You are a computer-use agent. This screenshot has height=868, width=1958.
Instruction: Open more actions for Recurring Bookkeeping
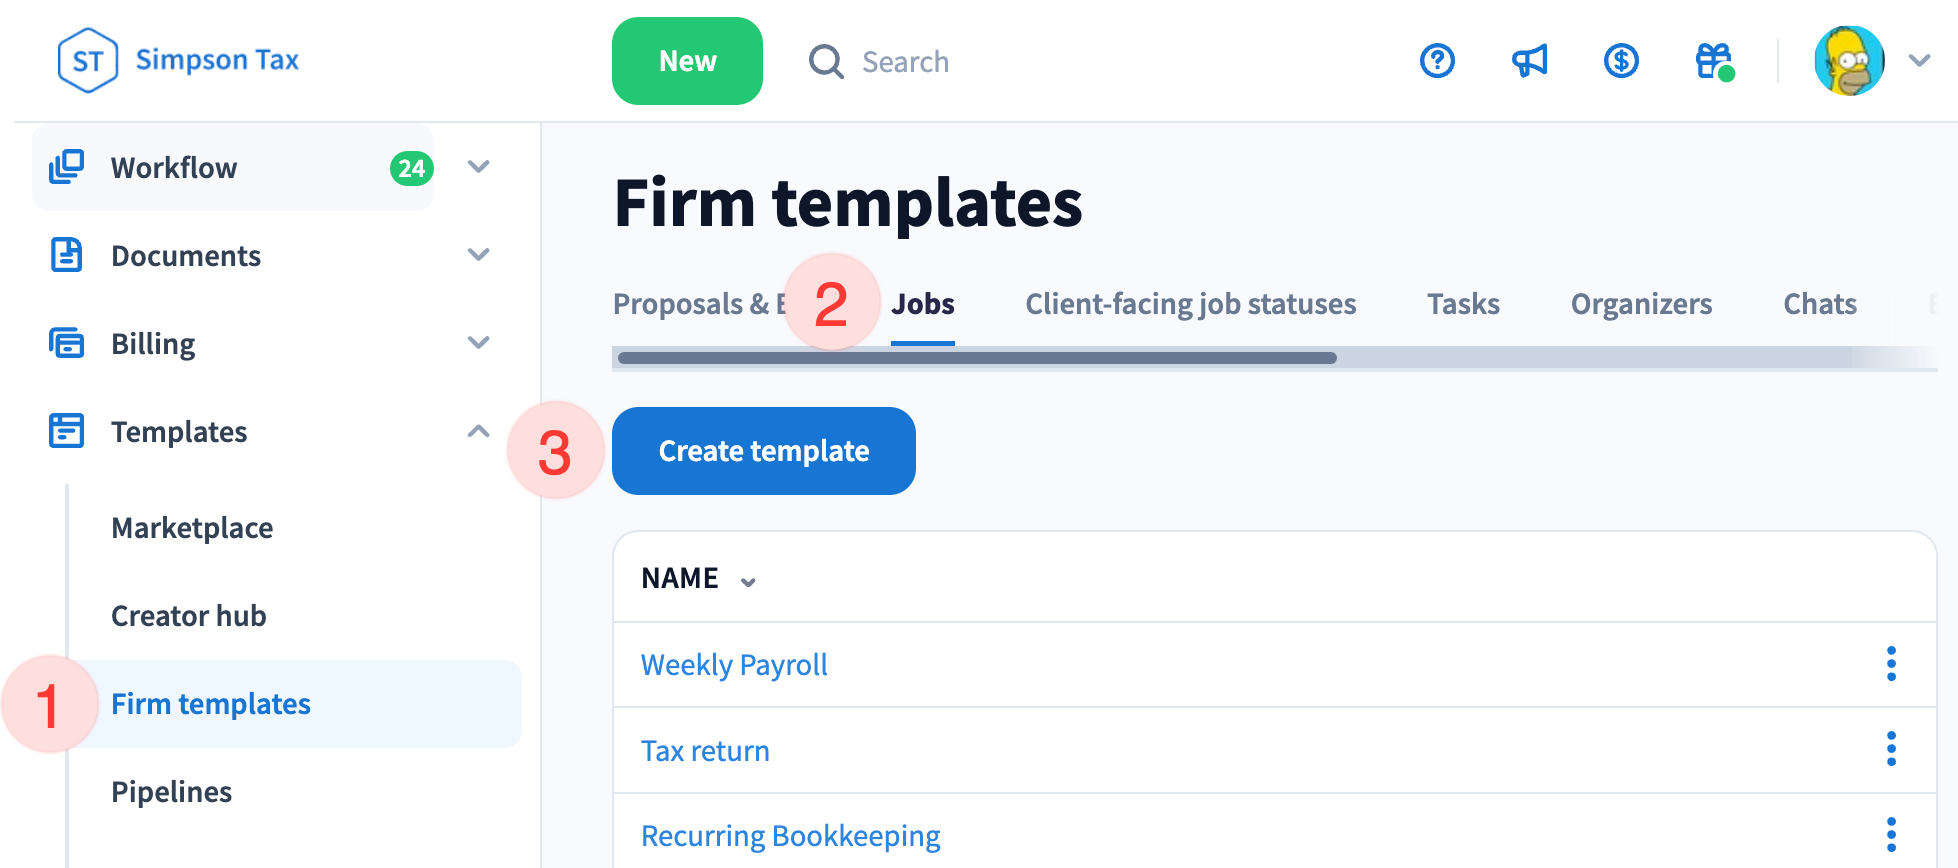[x=1891, y=834]
